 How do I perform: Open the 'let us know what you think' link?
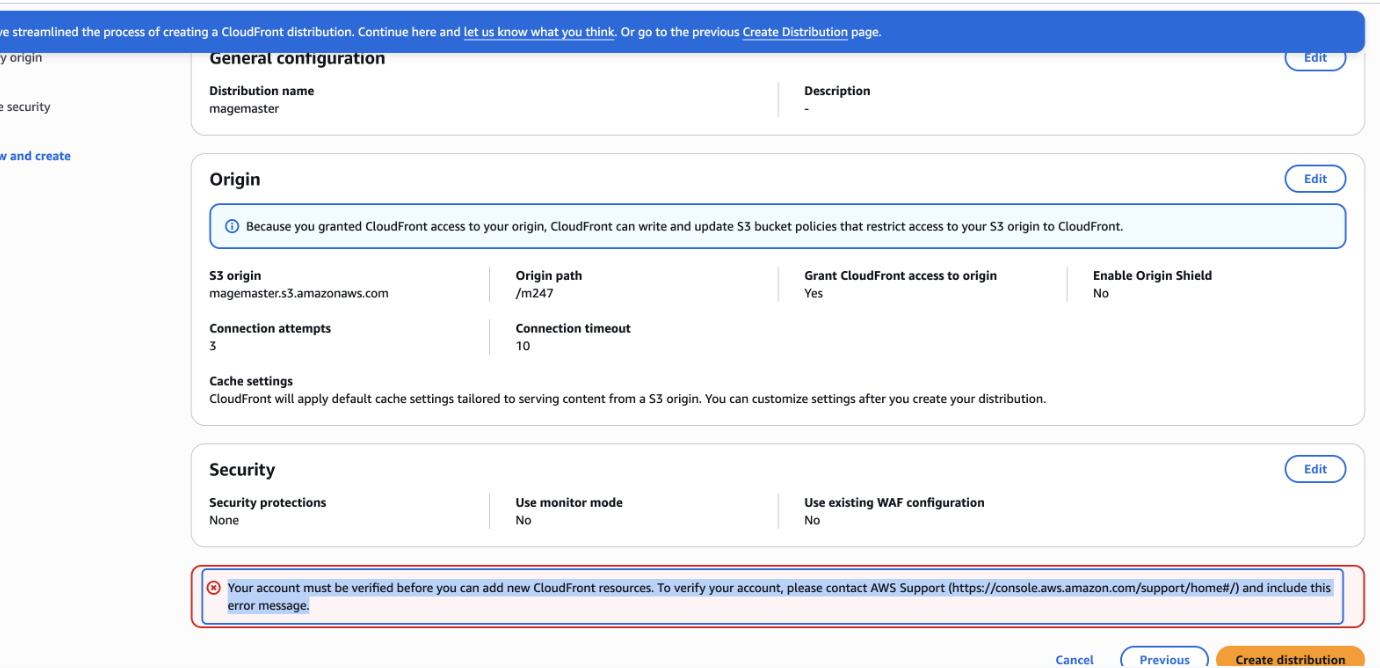pos(539,32)
